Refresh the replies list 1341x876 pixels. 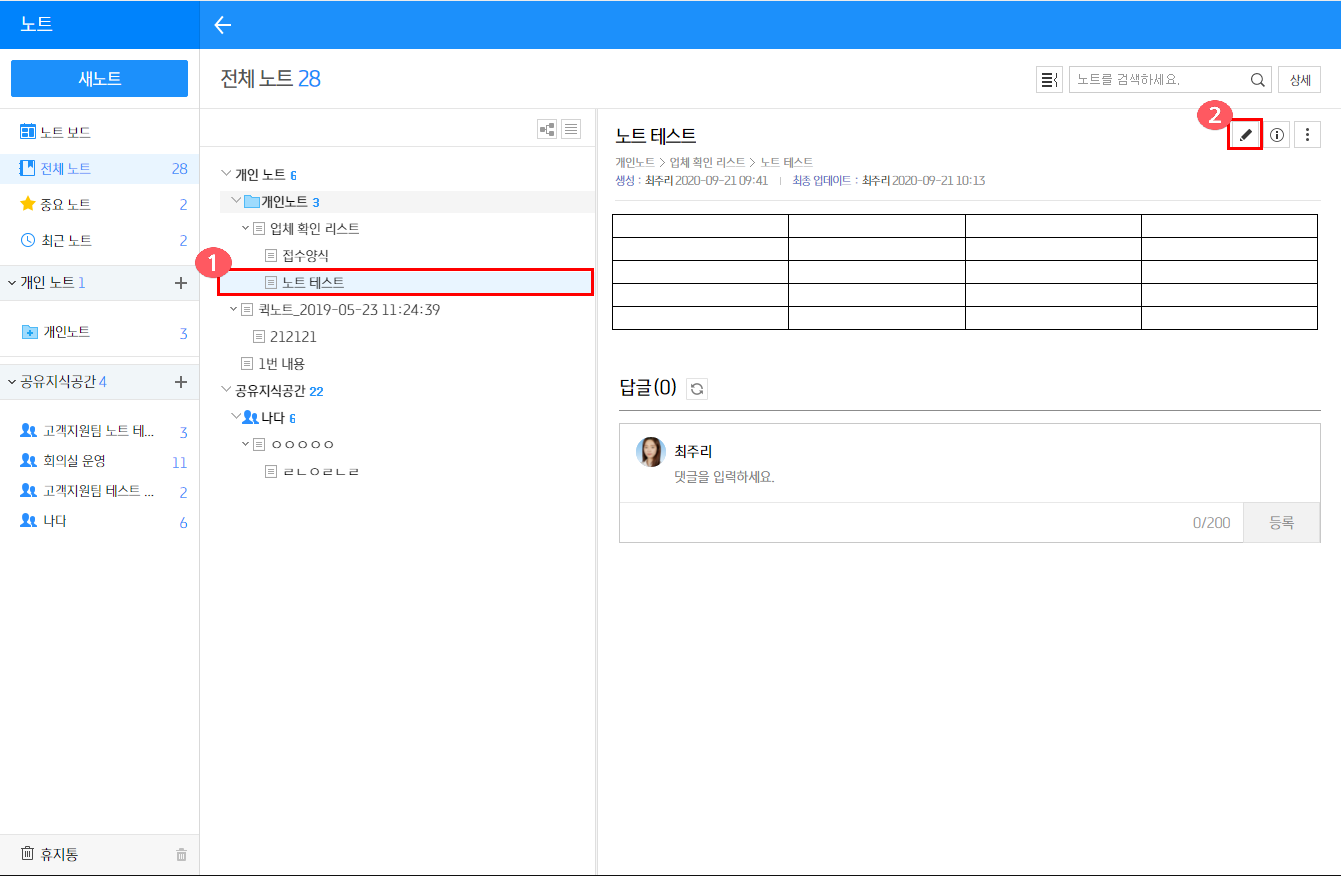click(697, 389)
